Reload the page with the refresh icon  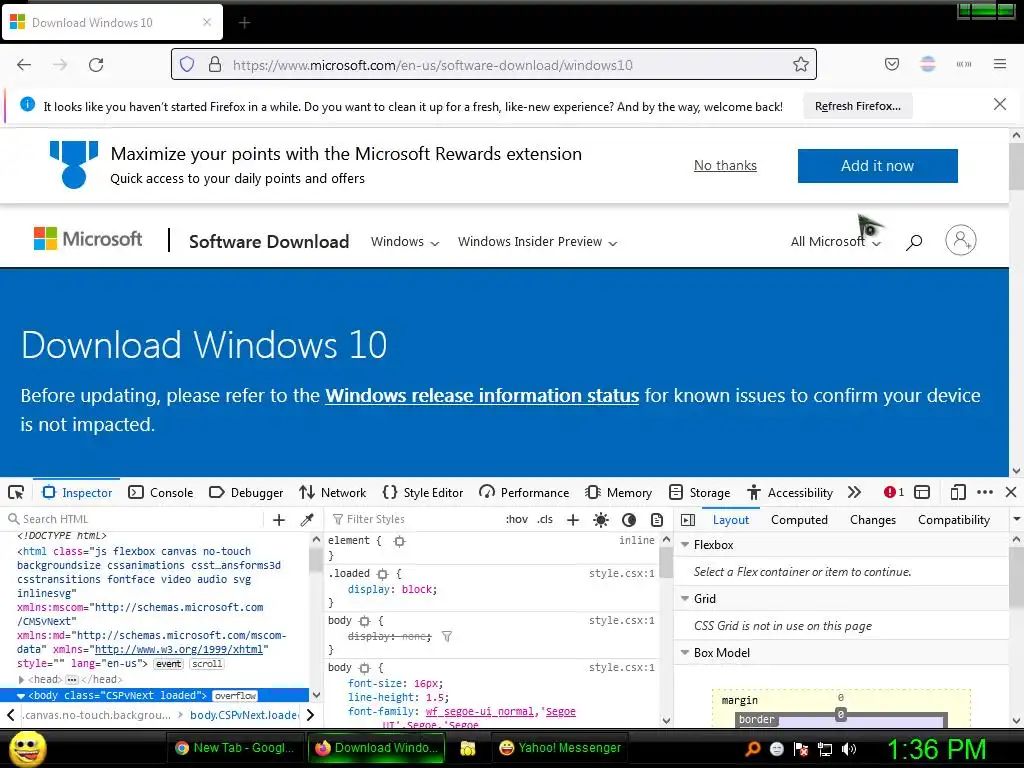pos(96,65)
